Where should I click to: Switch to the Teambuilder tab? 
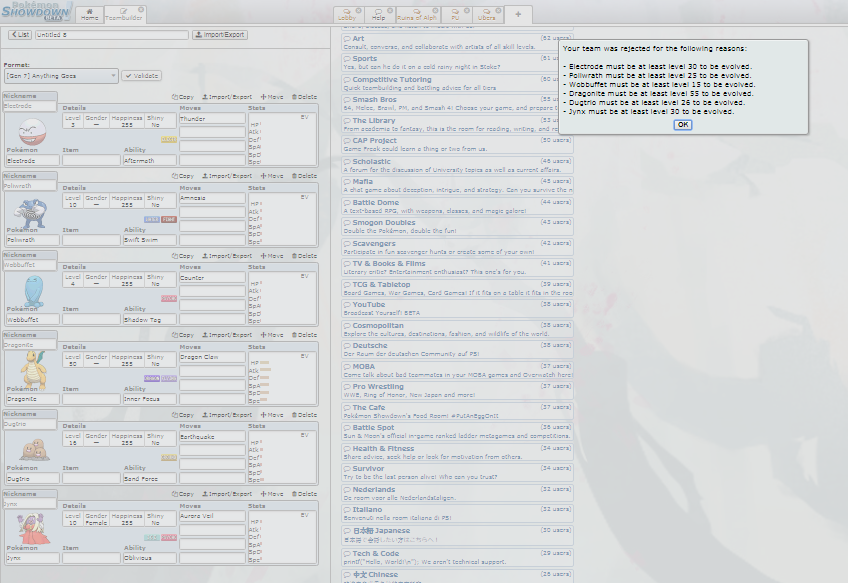(123, 15)
